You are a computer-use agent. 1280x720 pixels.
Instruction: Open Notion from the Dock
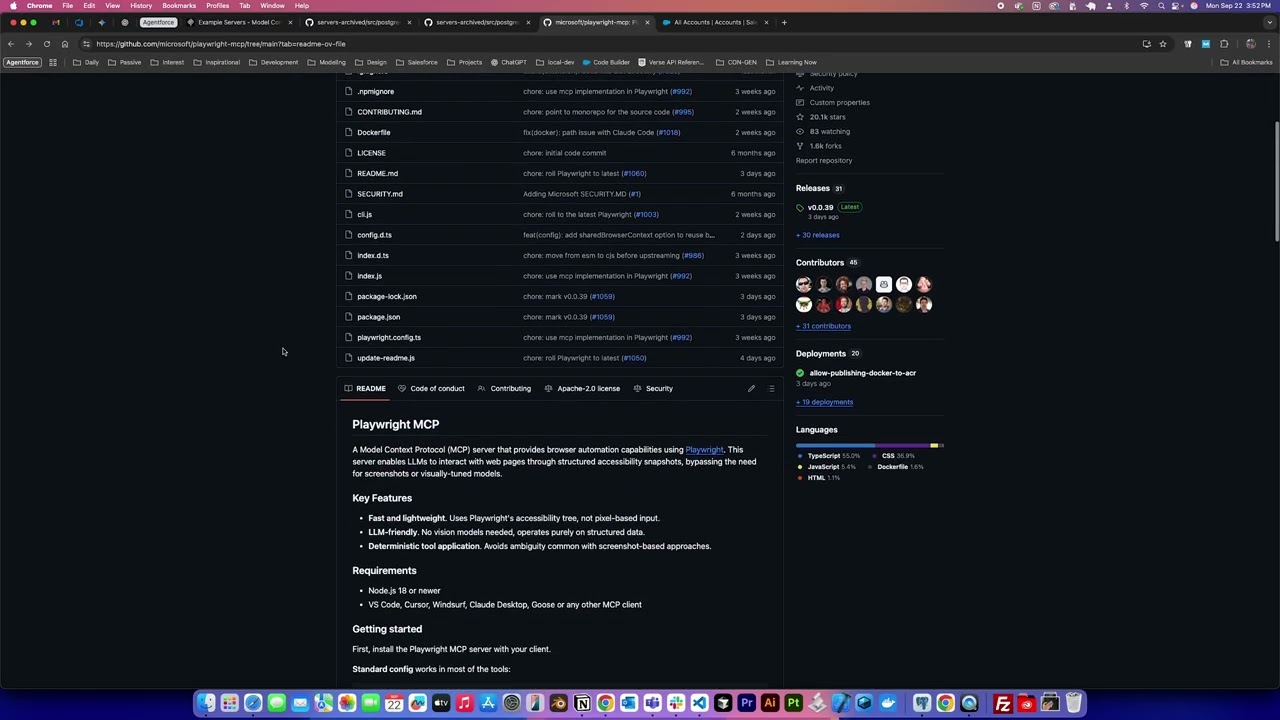pos(582,703)
